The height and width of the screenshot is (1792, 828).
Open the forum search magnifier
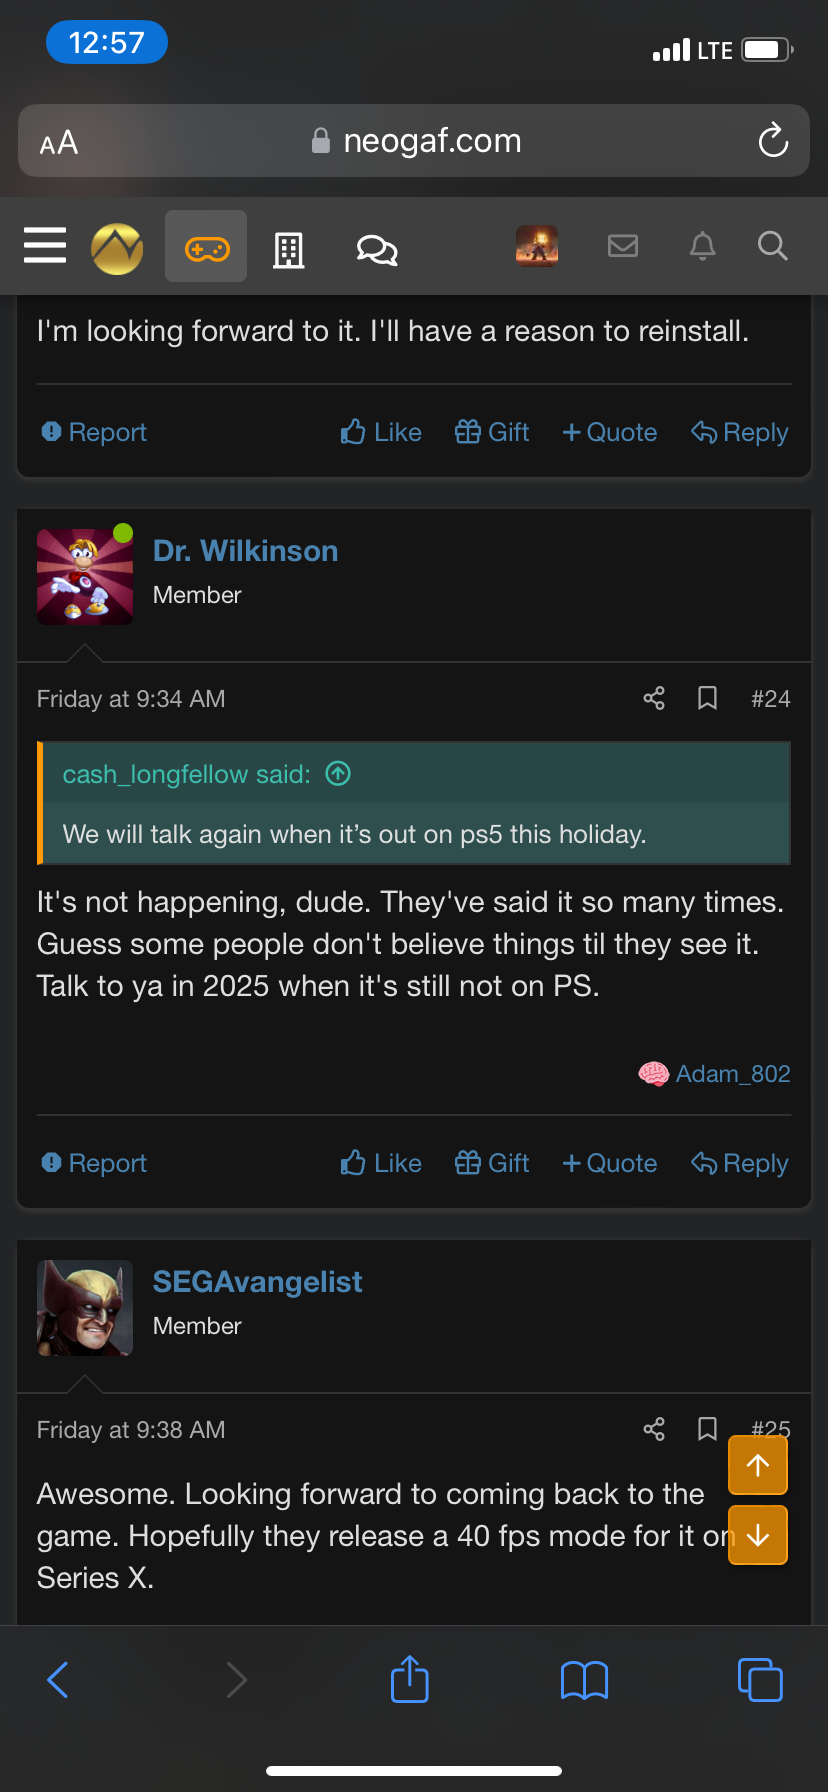coord(773,246)
